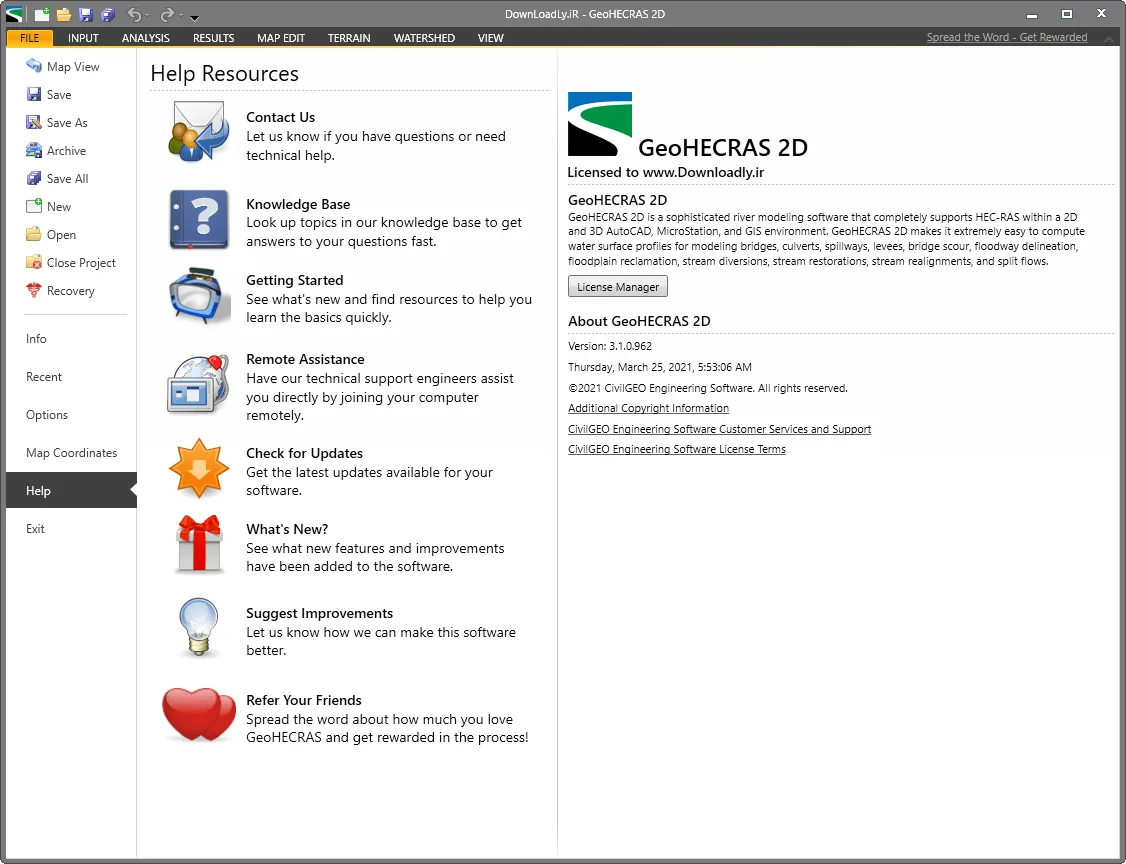Click Save in the file sidebar
The width and height of the screenshot is (1126, 864).
[x=49, y=95]
